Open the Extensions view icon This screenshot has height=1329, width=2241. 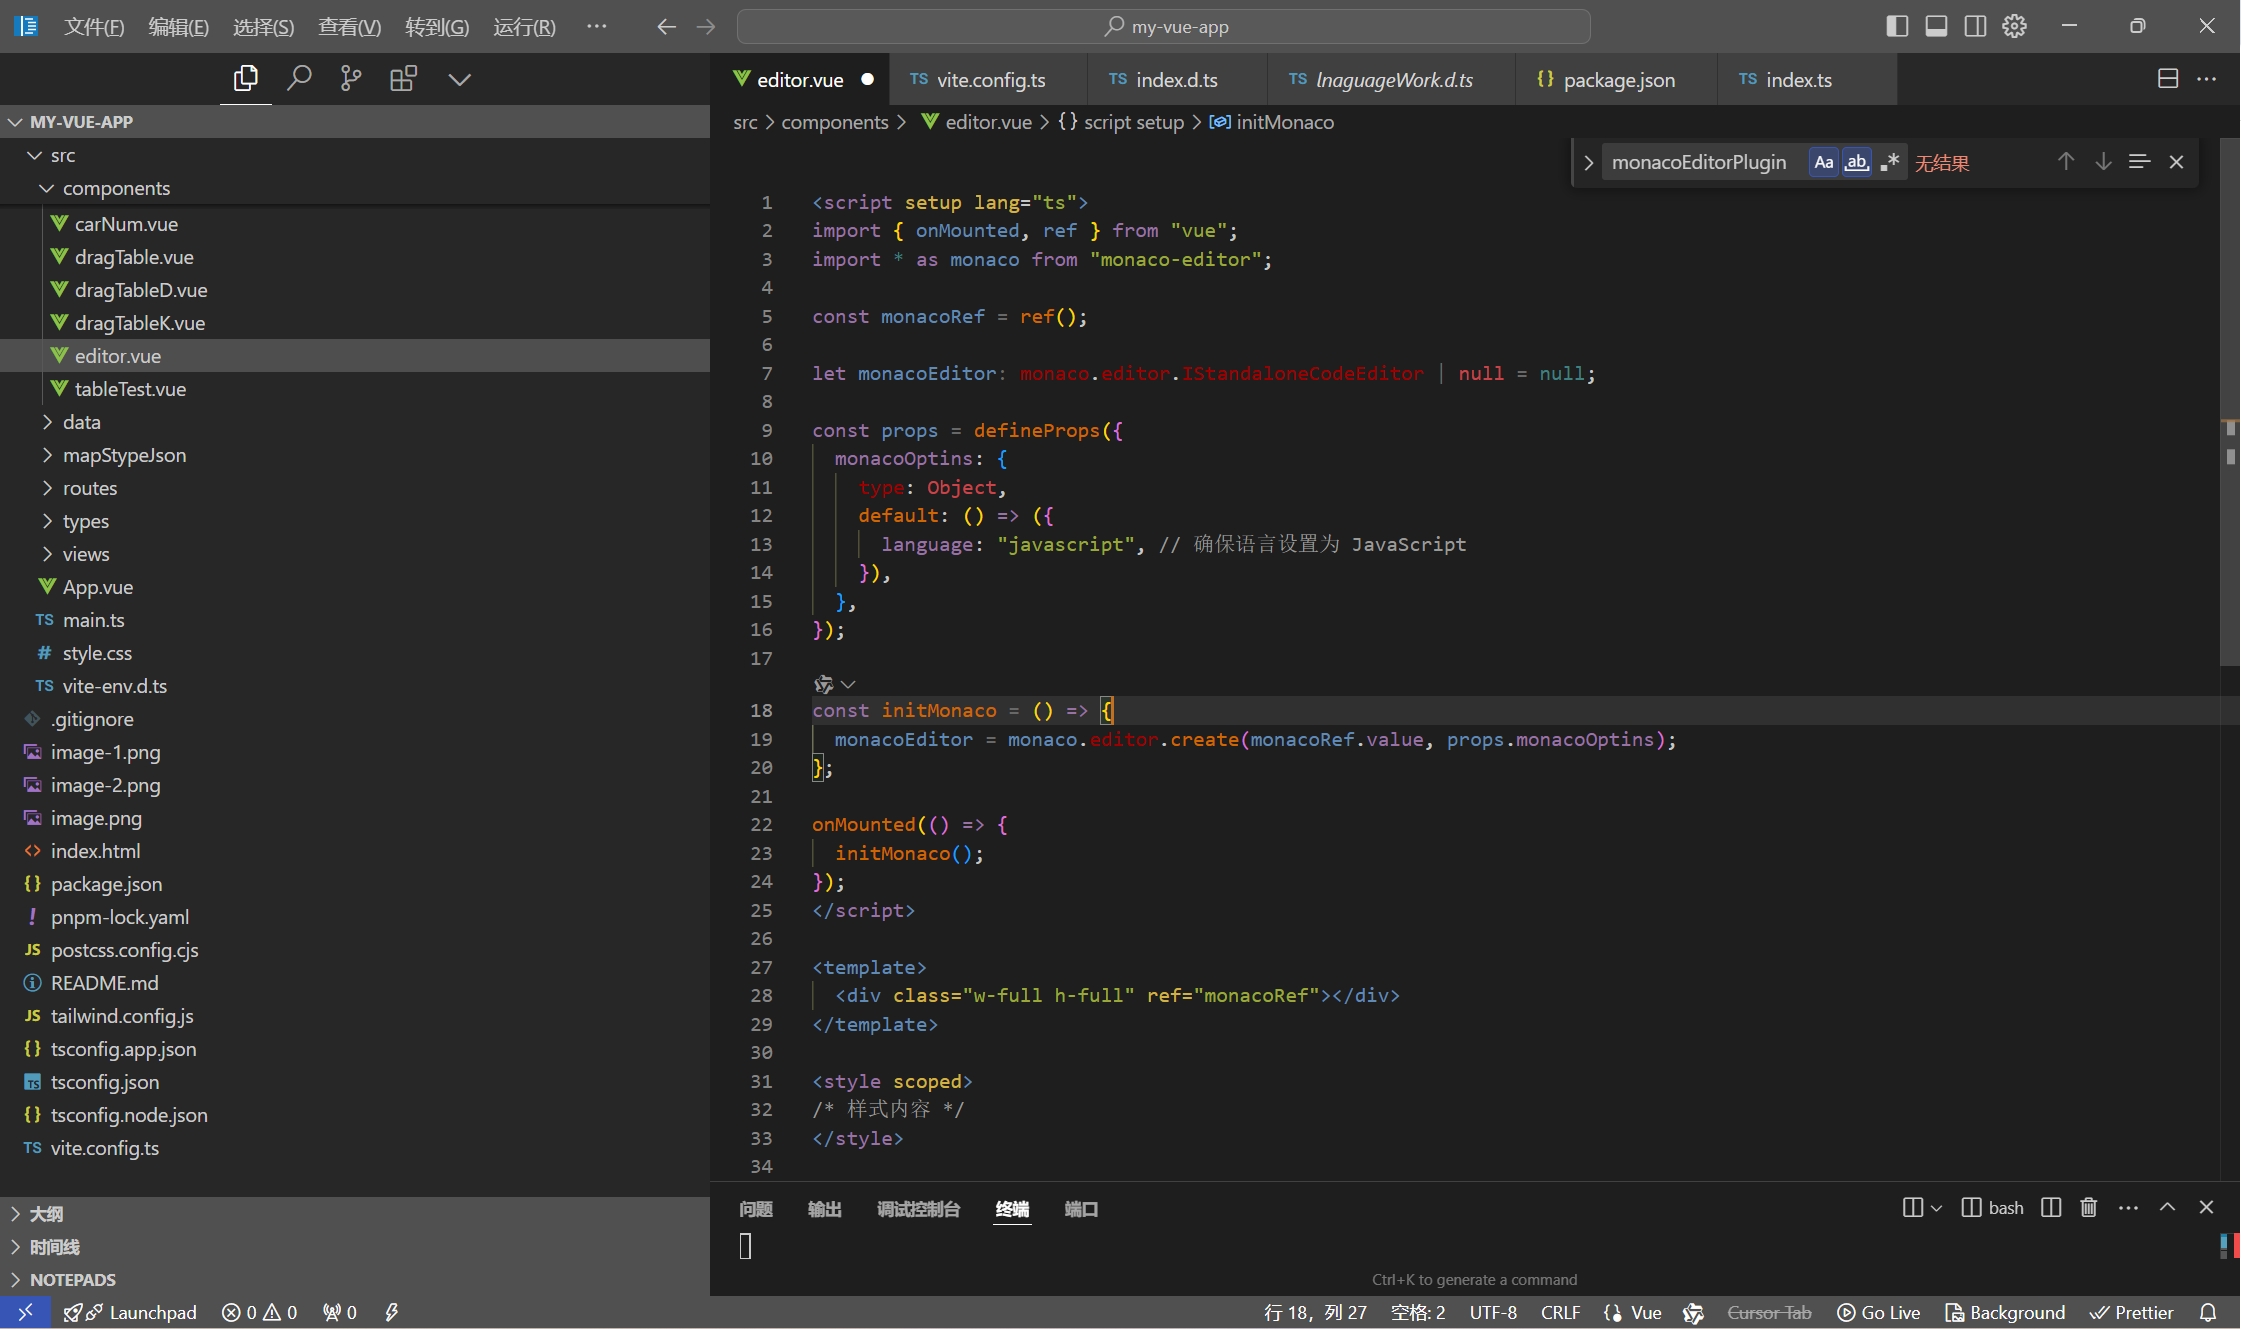tap(403, 78)
